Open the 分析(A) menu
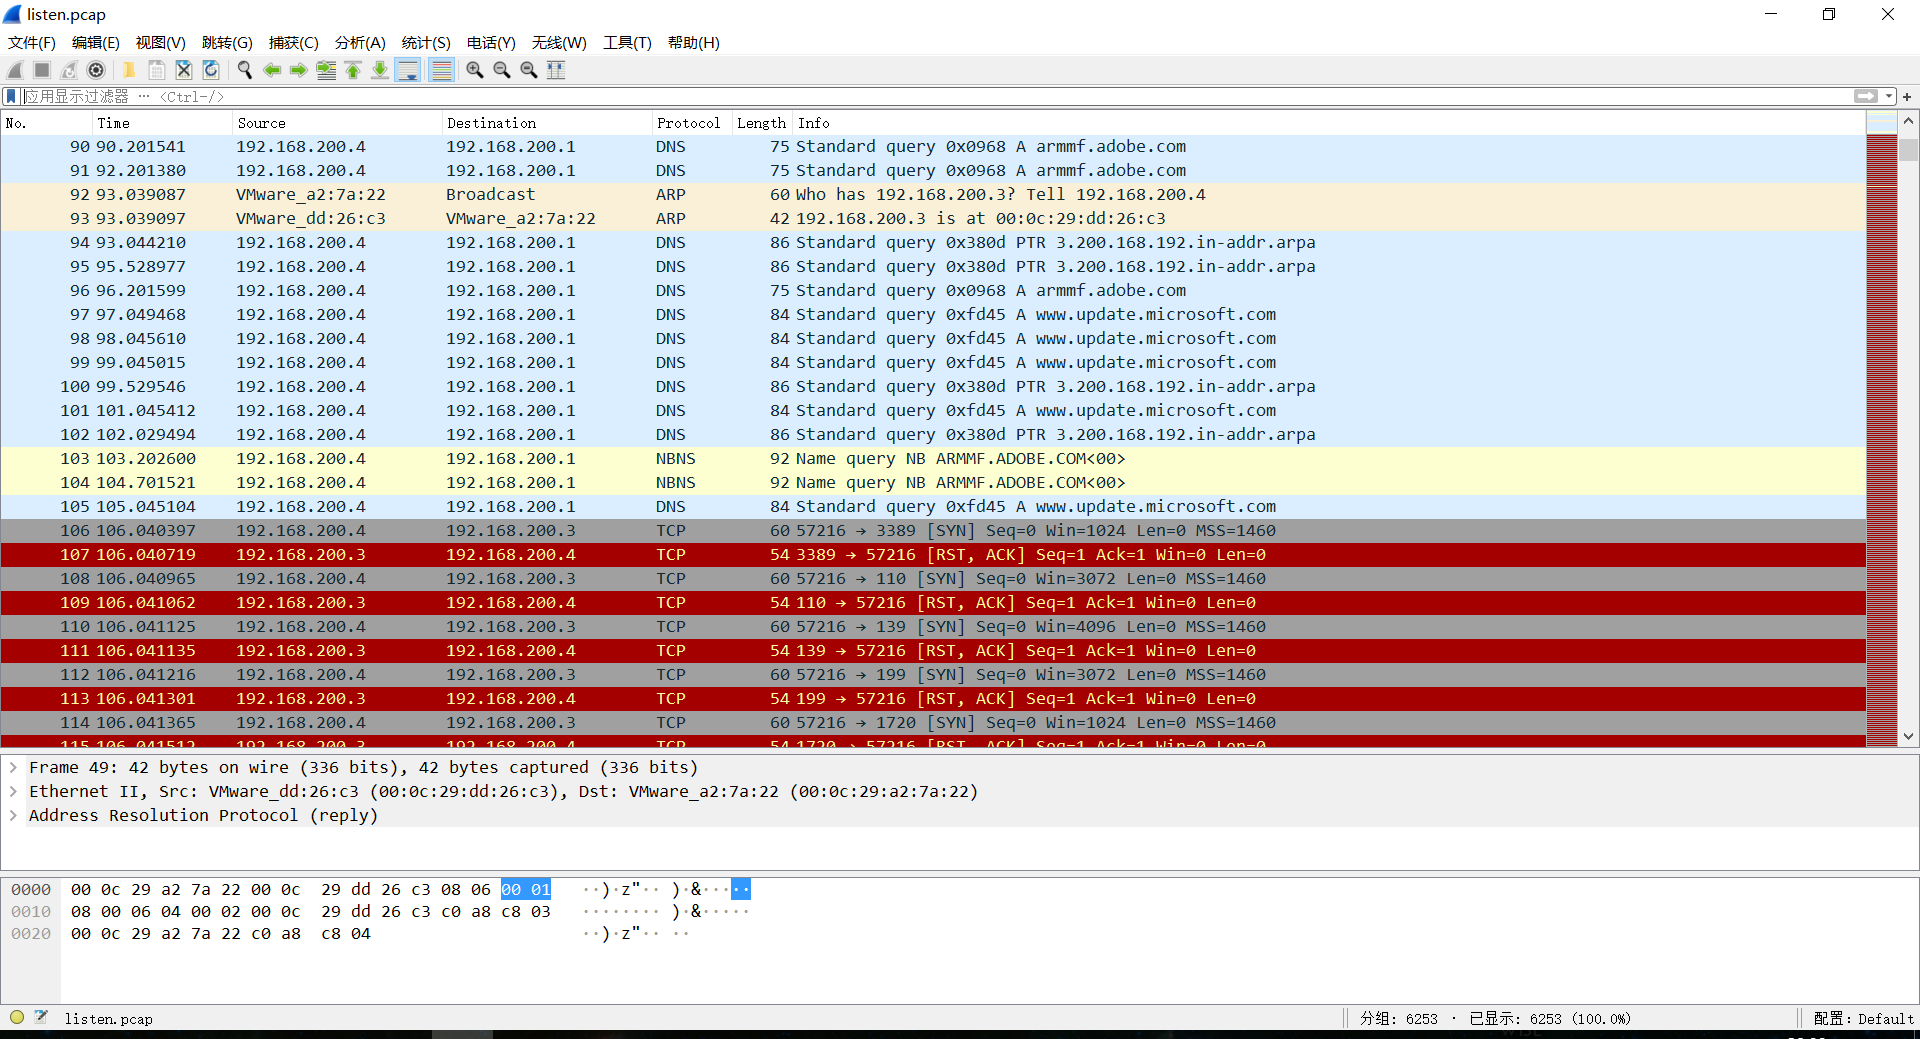This screenshot has width=1920, height=1039. [360, 42]
